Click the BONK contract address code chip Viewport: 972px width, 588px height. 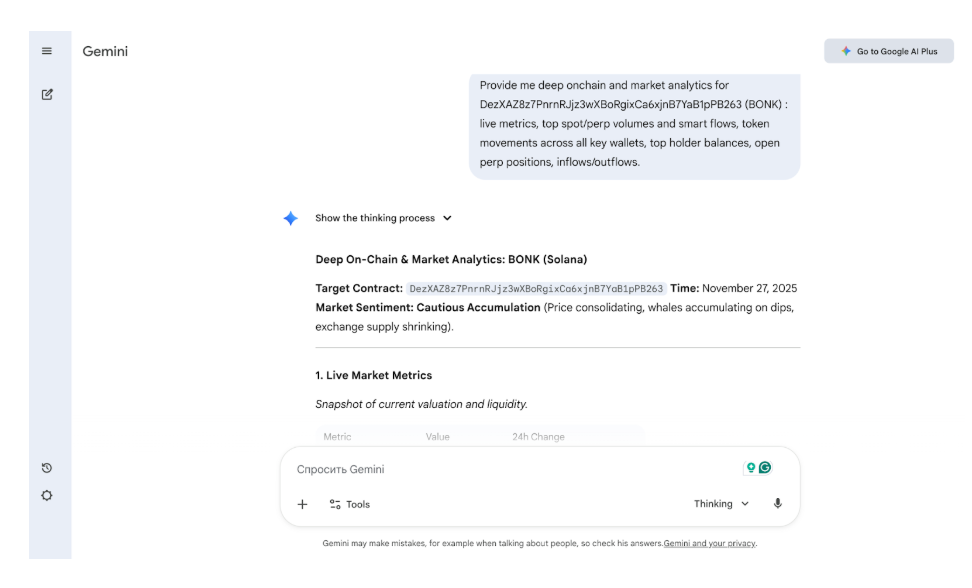click(536, 289)
